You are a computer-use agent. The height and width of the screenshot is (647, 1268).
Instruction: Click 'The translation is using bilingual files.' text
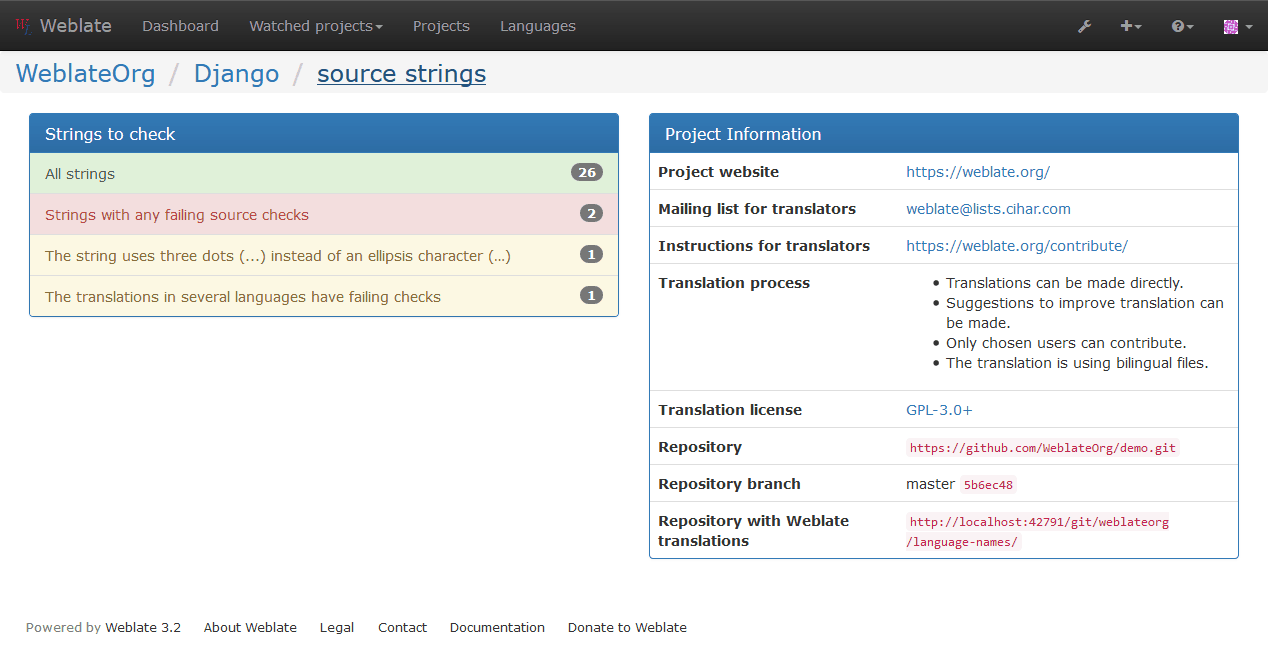tap(1077, 363)
